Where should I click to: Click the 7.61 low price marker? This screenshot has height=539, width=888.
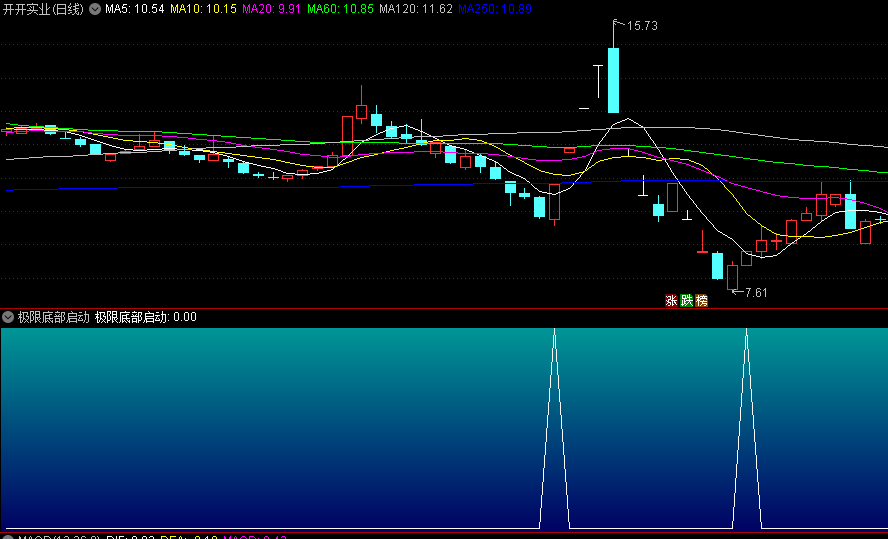(x=756, y=292)
